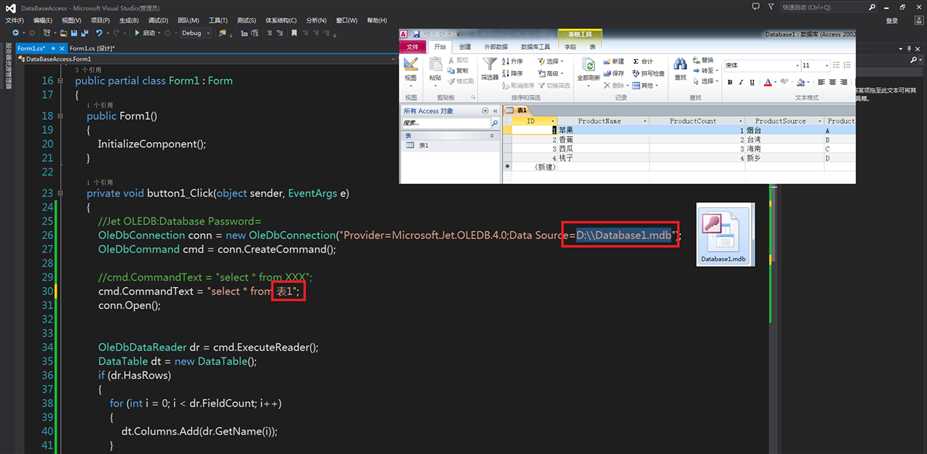Collapse the Form1 class outline at line 16
This screenshot has width=927, height=454.
tap(61, 81)
